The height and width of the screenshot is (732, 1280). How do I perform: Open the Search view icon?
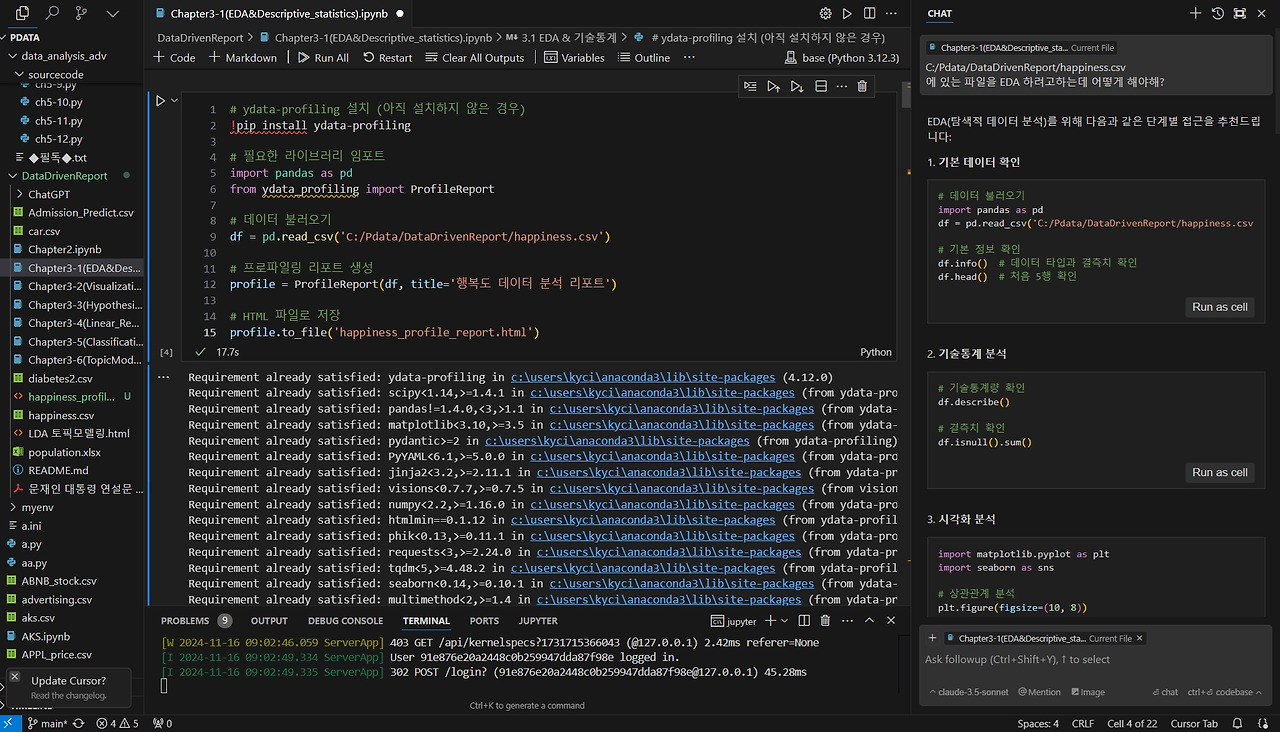pyautogui.click(x=52, y=13)
